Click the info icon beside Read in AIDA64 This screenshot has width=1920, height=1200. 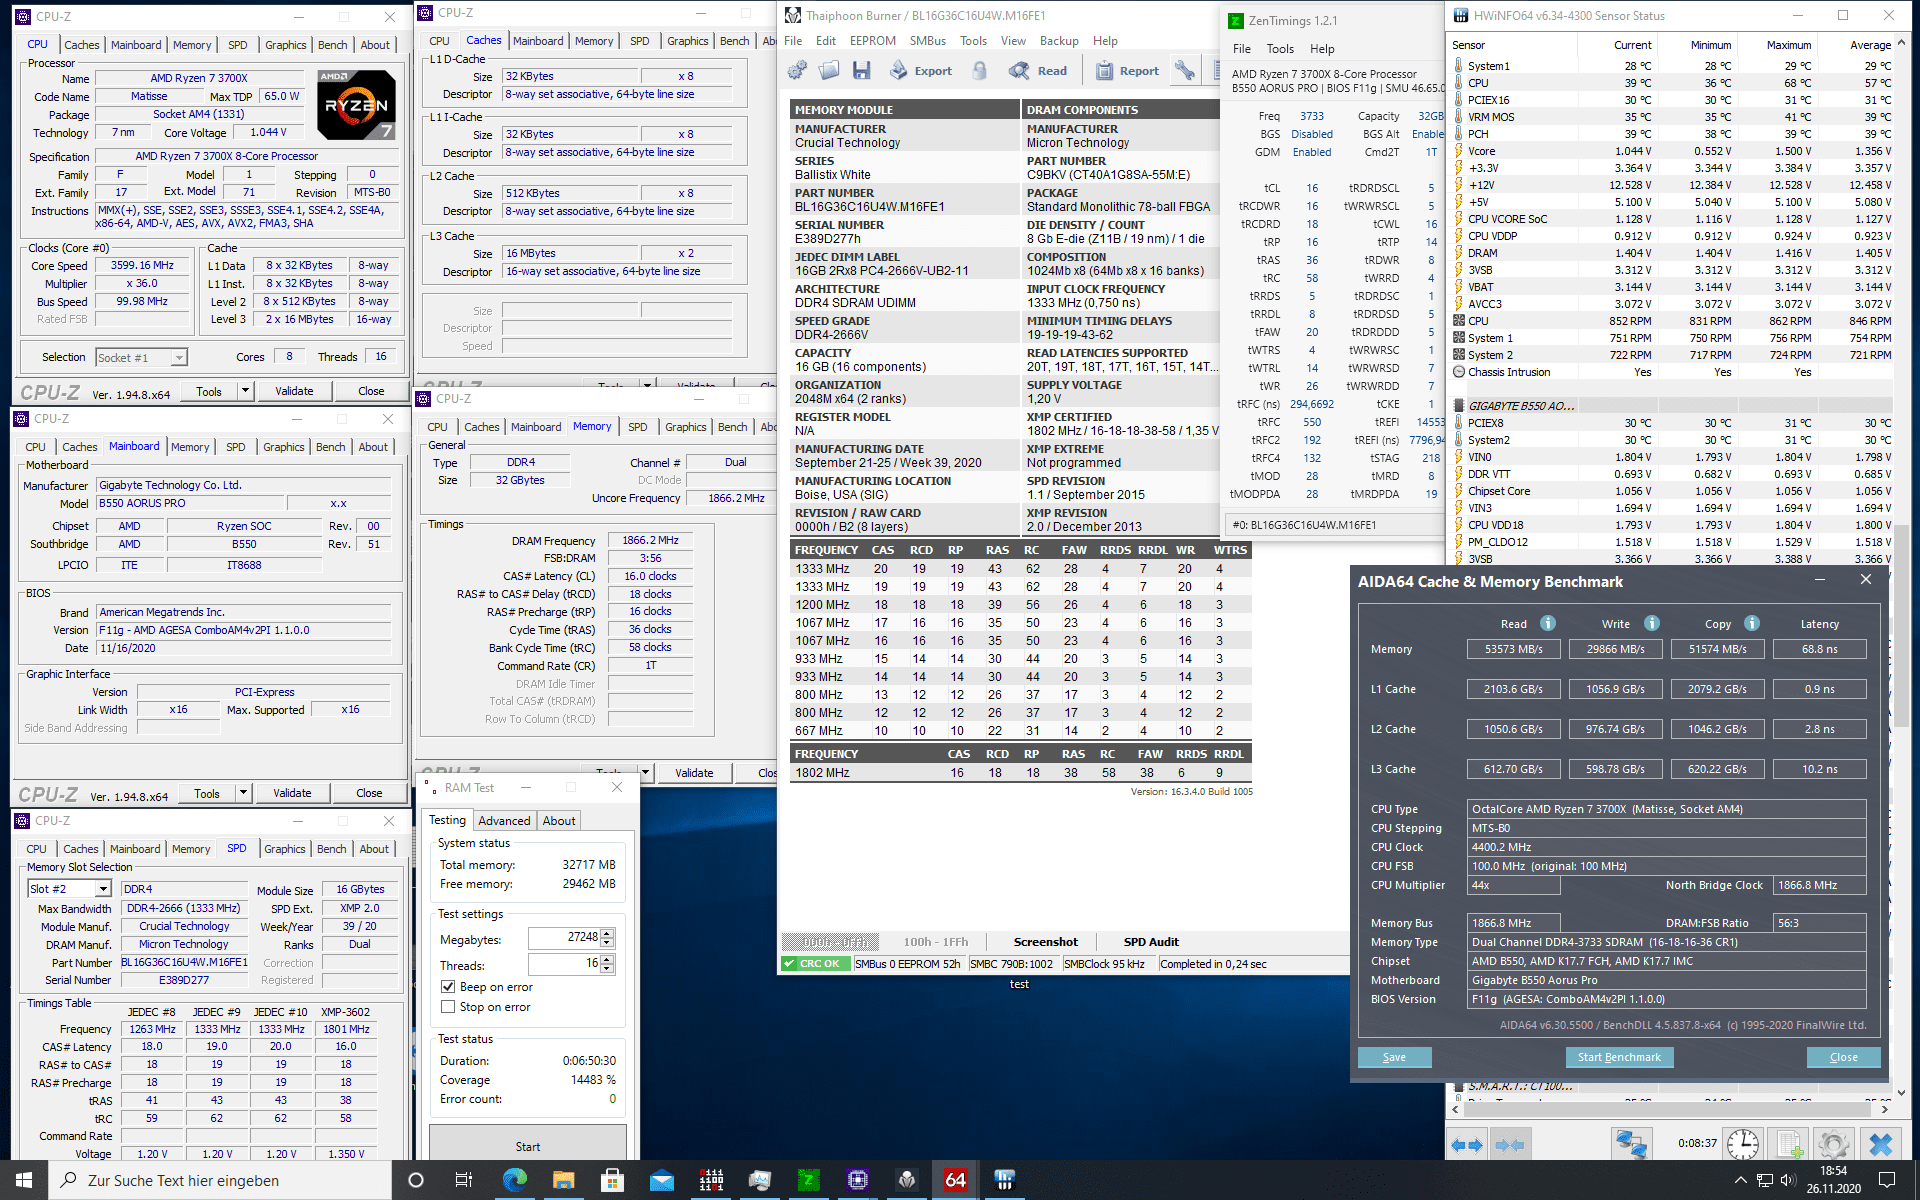pos(1548,623)
